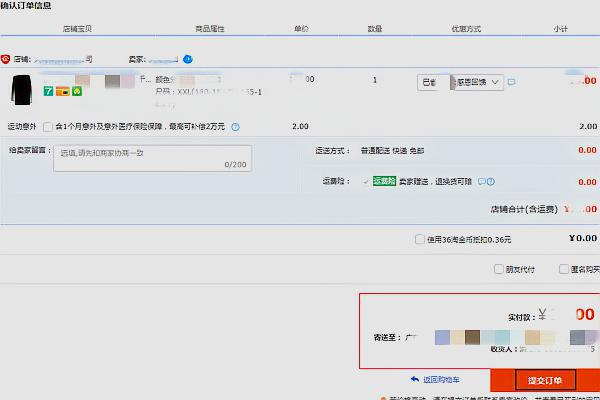The image size is (600, 400).
Task: Open the black product thumbnail
Action: (x=21, y=90)
